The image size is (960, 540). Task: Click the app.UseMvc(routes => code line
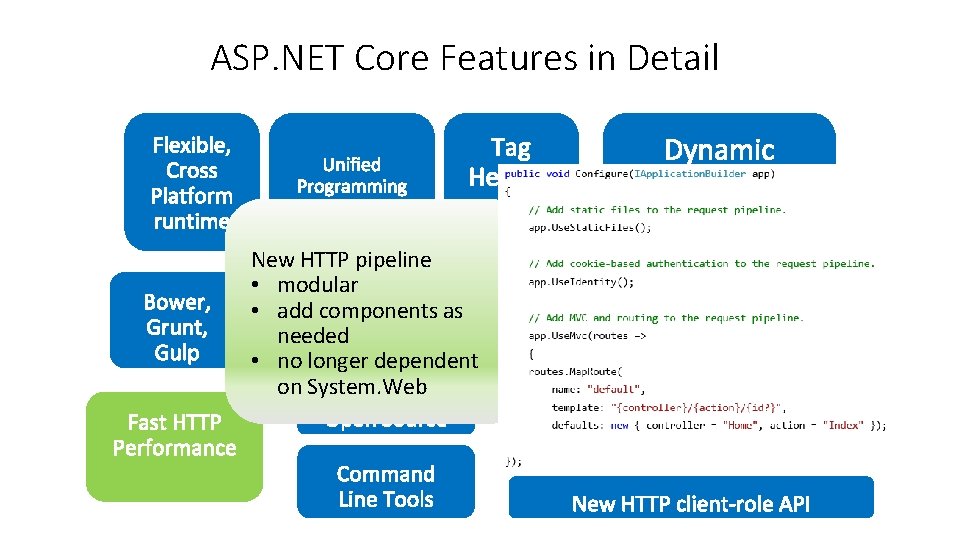point(587,336)
